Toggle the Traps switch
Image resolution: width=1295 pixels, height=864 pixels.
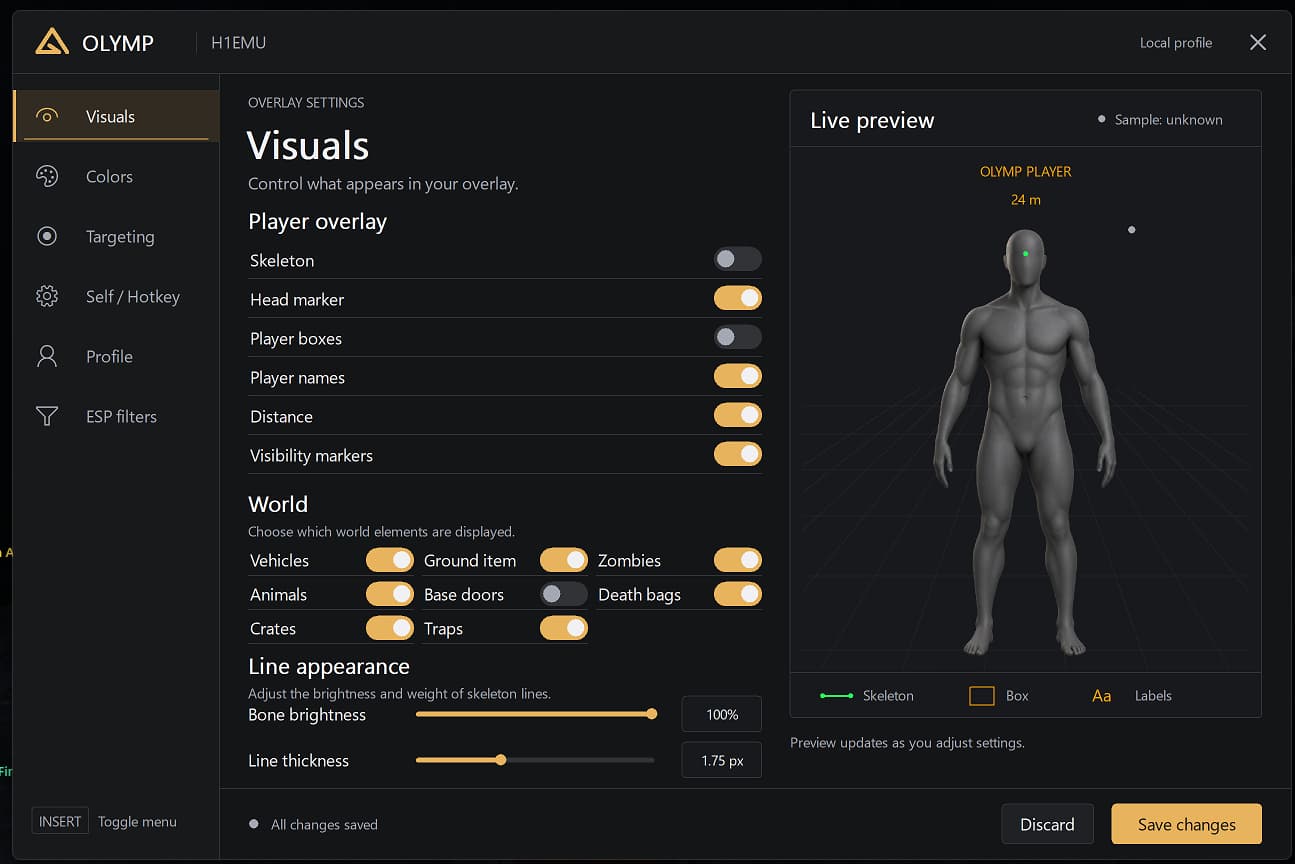click(x=564, y=628)
